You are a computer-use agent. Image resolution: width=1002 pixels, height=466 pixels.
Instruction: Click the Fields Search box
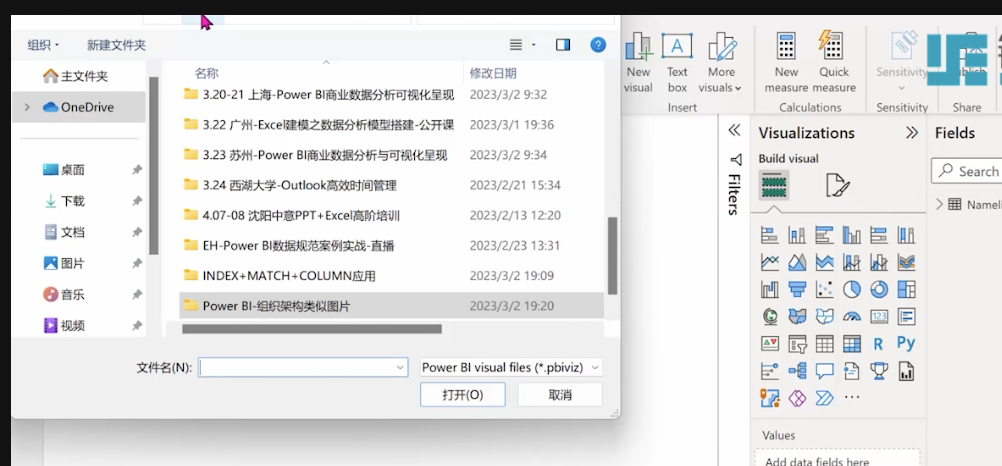tap(967, 171)
